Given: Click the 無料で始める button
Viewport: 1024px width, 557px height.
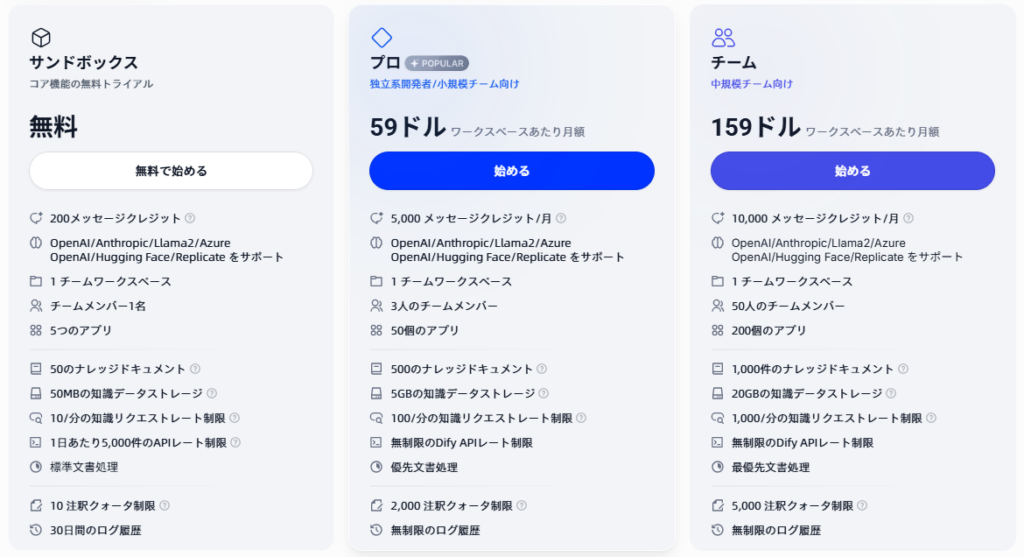Looking at the screenshot, I should 171,171.
